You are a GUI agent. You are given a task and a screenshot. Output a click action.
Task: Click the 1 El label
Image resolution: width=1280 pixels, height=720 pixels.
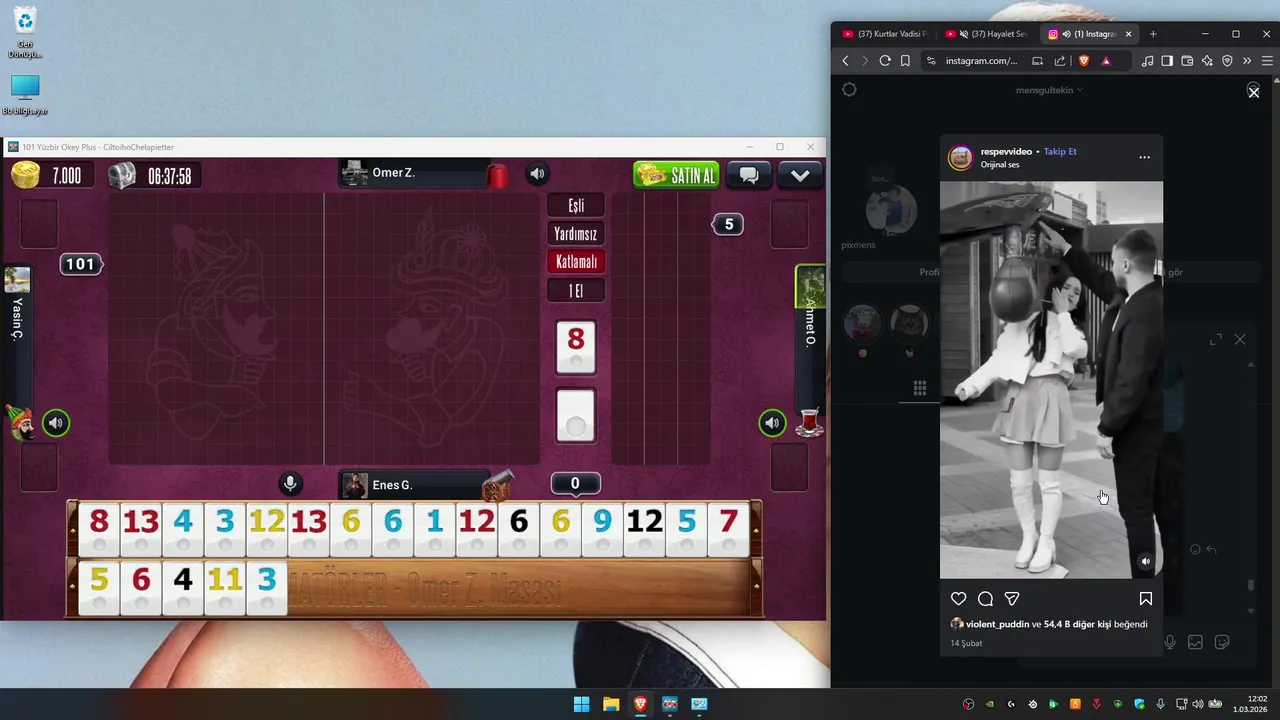(x=576, y=291)
